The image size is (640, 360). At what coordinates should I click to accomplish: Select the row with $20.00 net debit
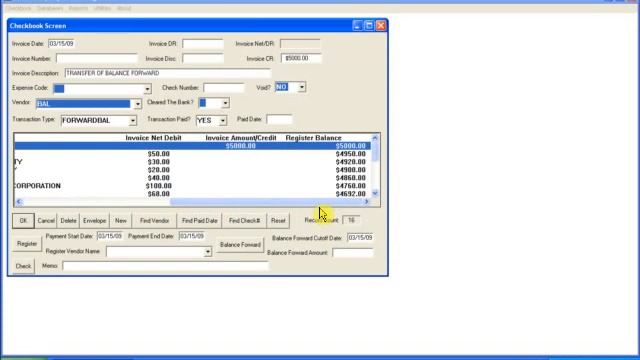193,170
